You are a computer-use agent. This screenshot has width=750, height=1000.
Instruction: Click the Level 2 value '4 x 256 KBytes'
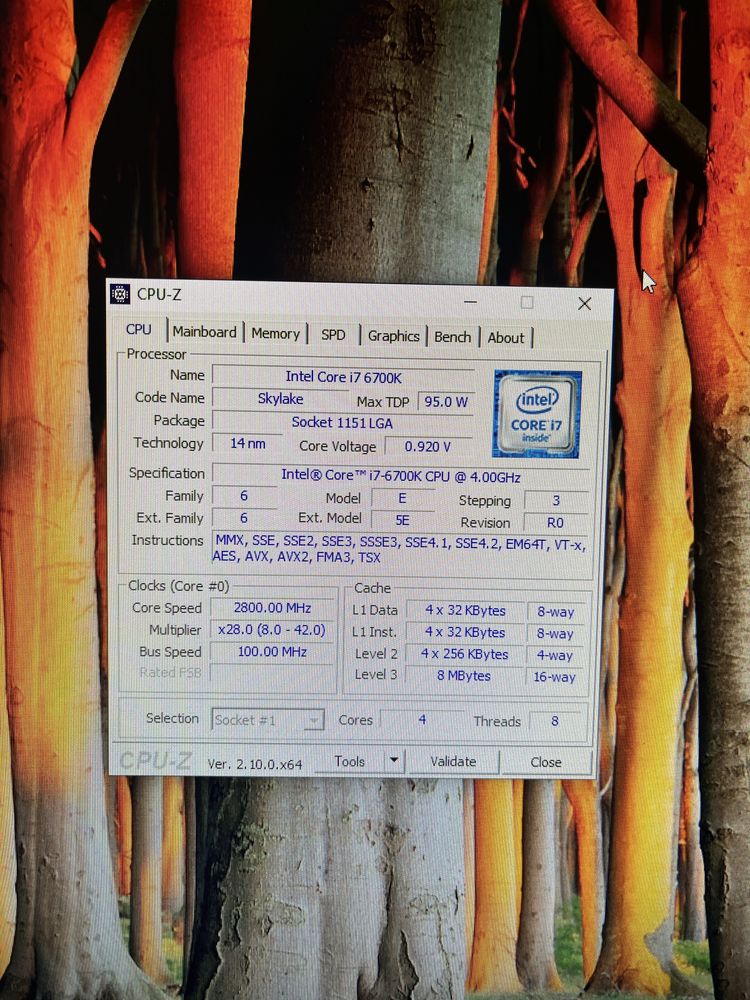(x=464, y=654)
